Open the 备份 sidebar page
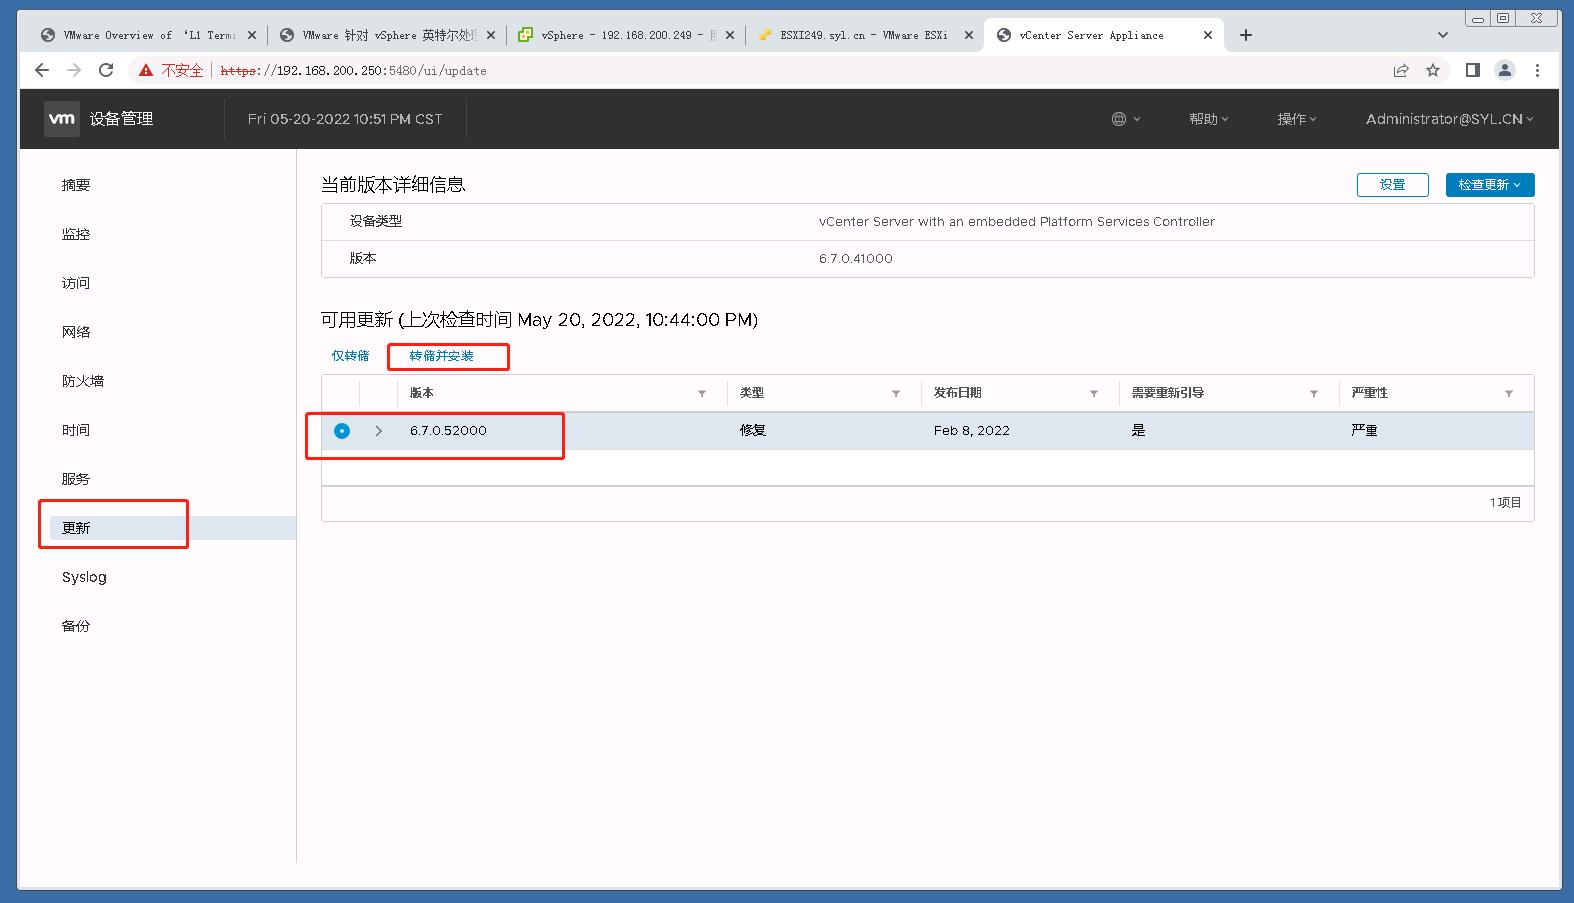Image resolution: width=1574 pixels, height=903 pixels. coord(76,626)
